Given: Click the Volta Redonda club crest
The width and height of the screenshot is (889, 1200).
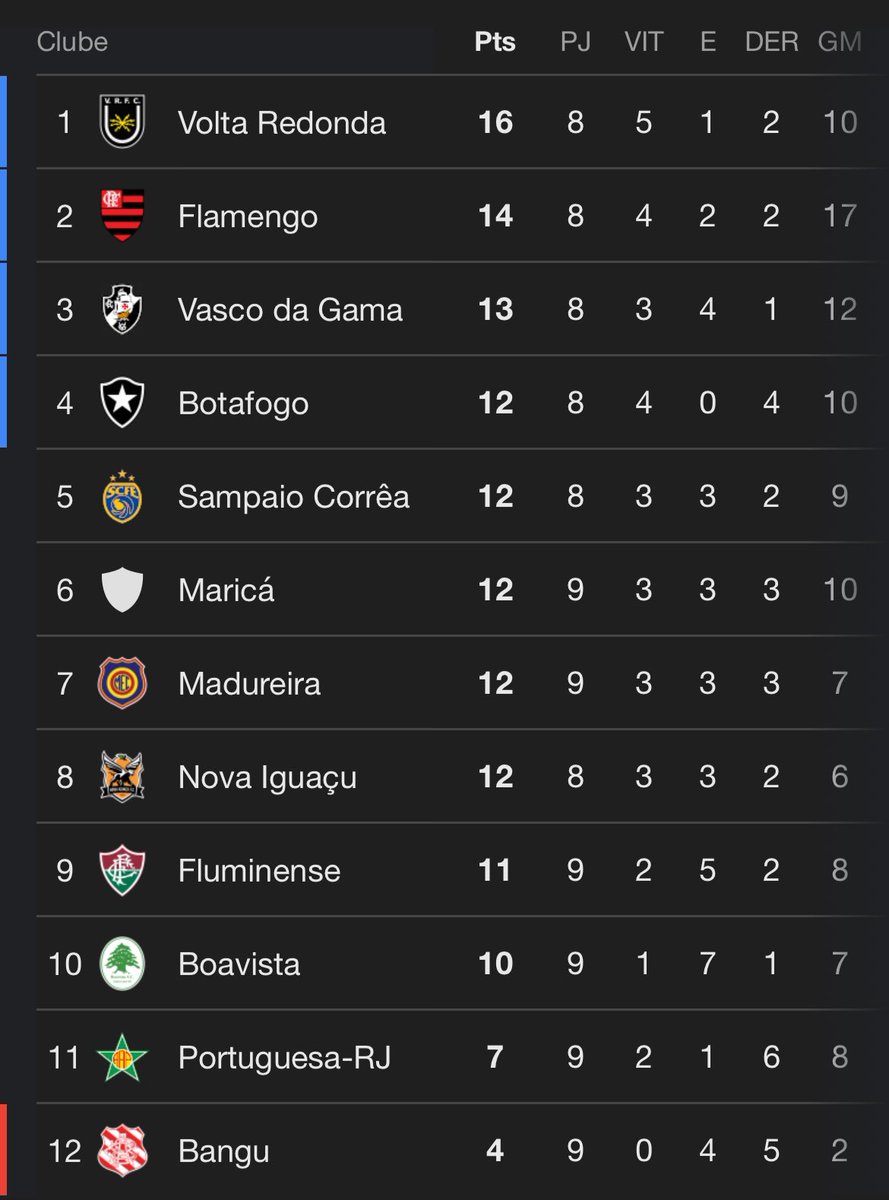Looking at the screenshot, I should click(x=123, y=122).
